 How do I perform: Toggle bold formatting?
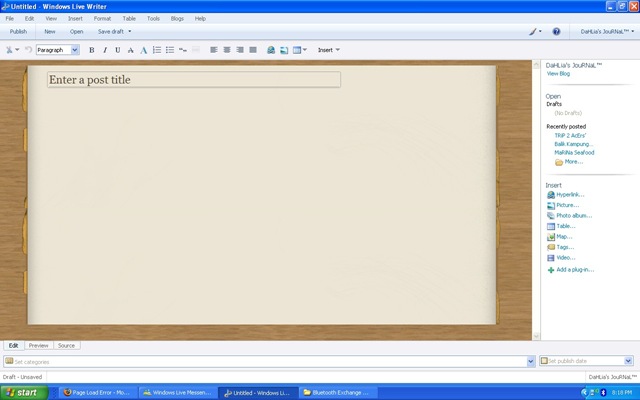[x=92, y=50]
